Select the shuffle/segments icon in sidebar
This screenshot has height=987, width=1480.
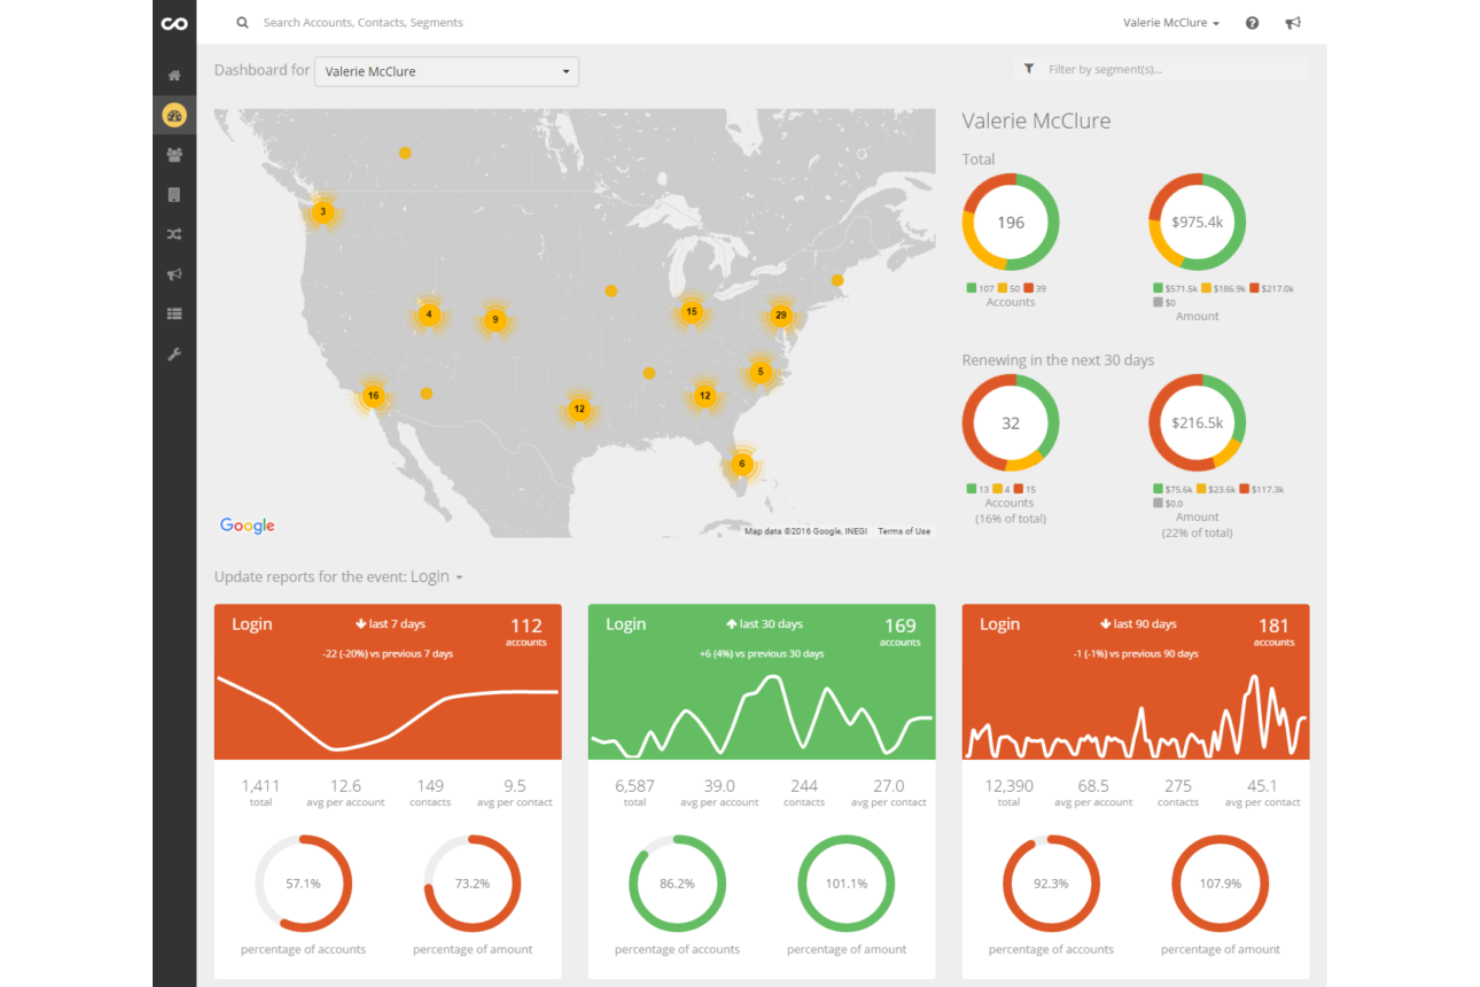coord(174,234)
